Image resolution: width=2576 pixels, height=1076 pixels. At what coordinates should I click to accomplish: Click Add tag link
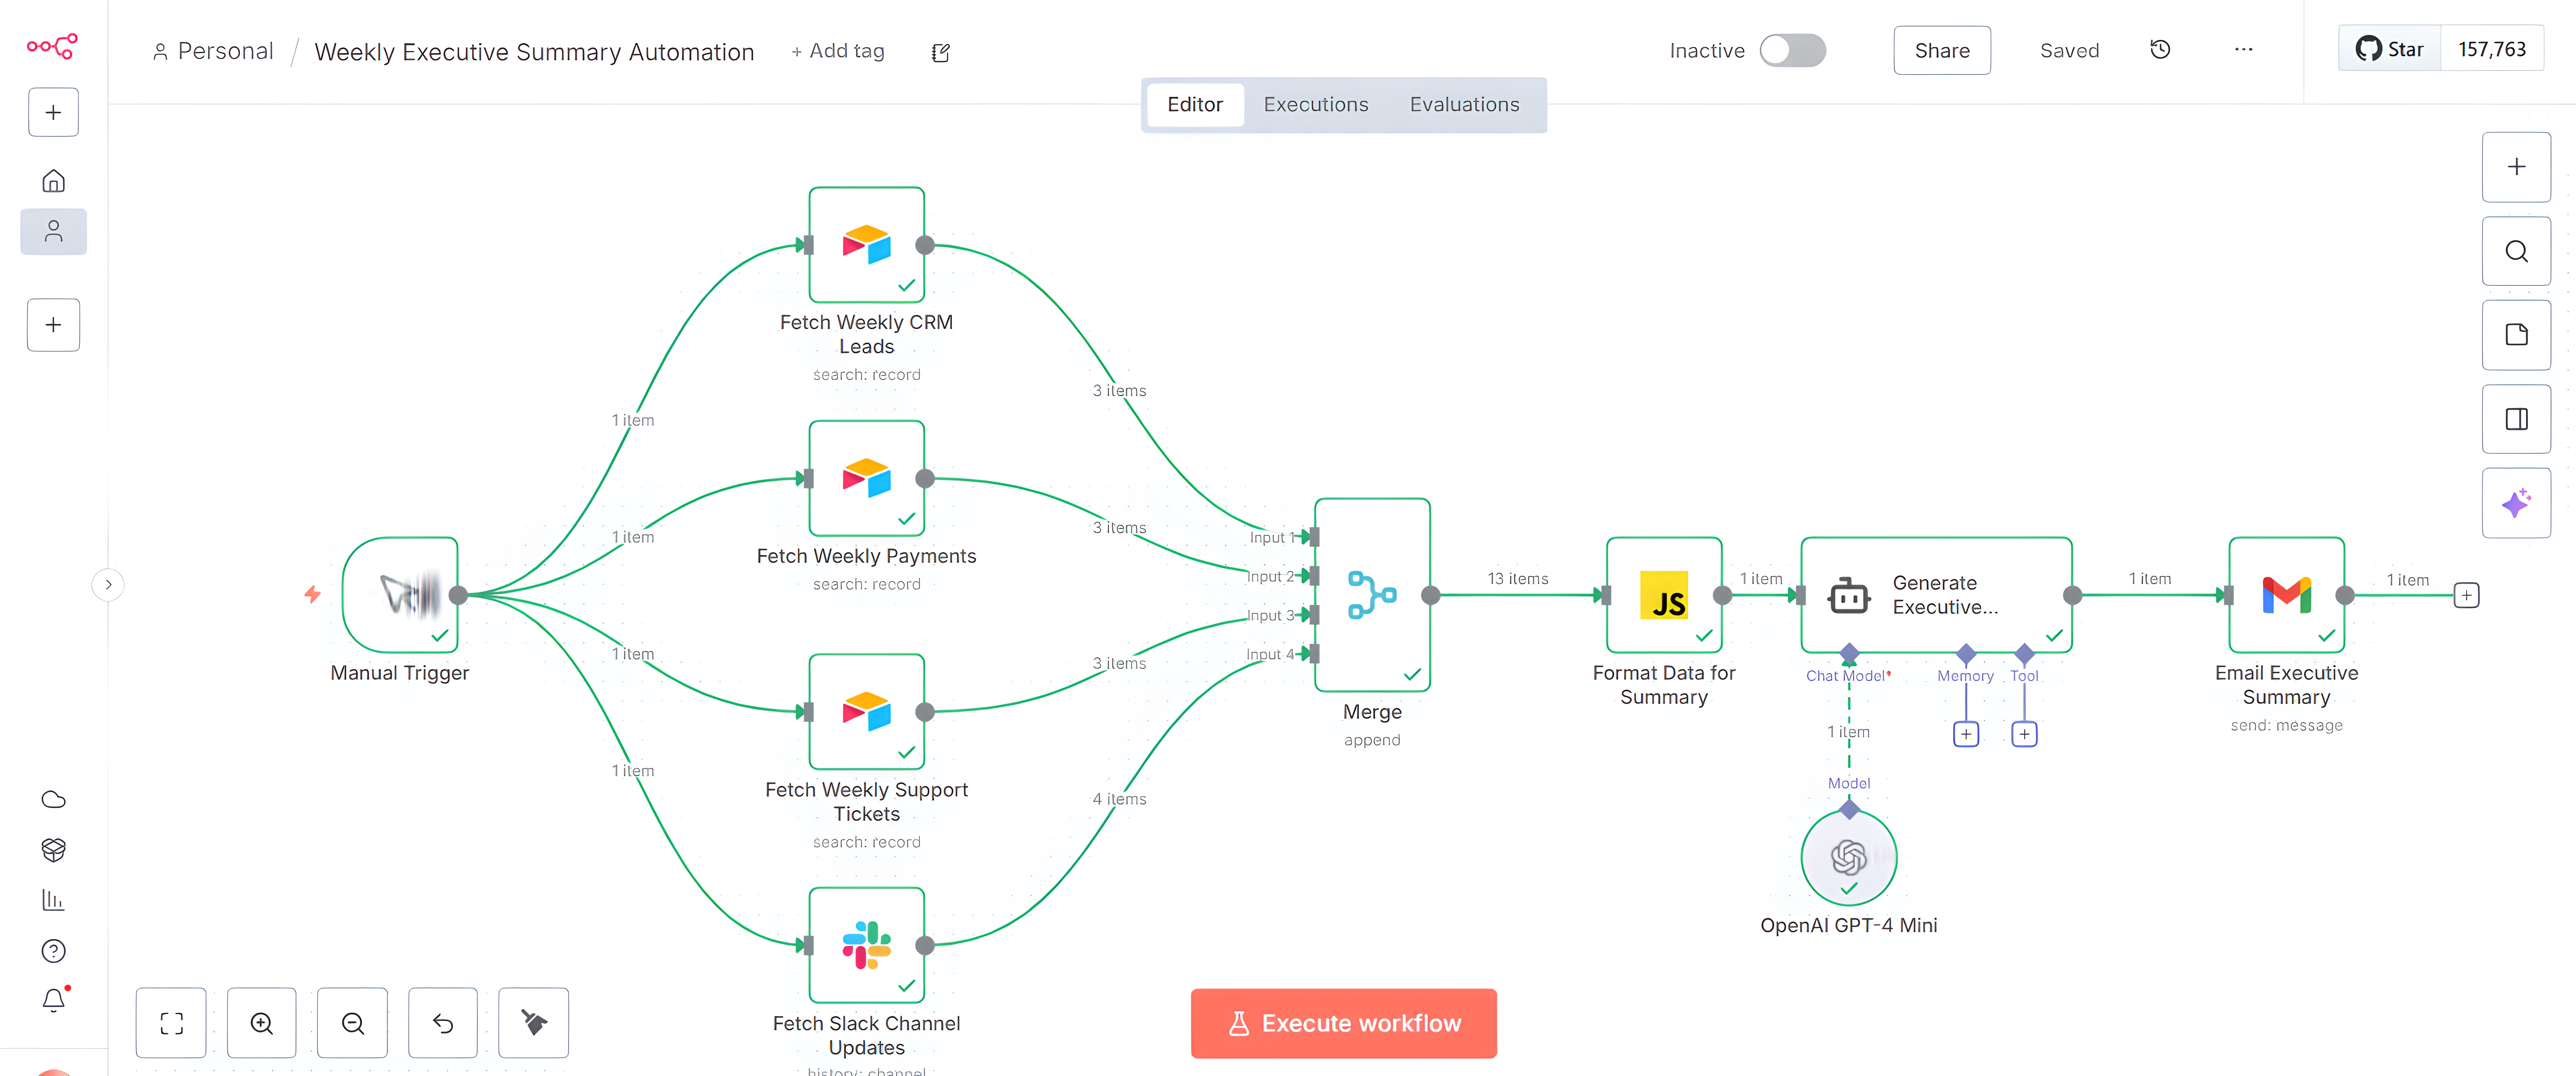coord(838,51)
